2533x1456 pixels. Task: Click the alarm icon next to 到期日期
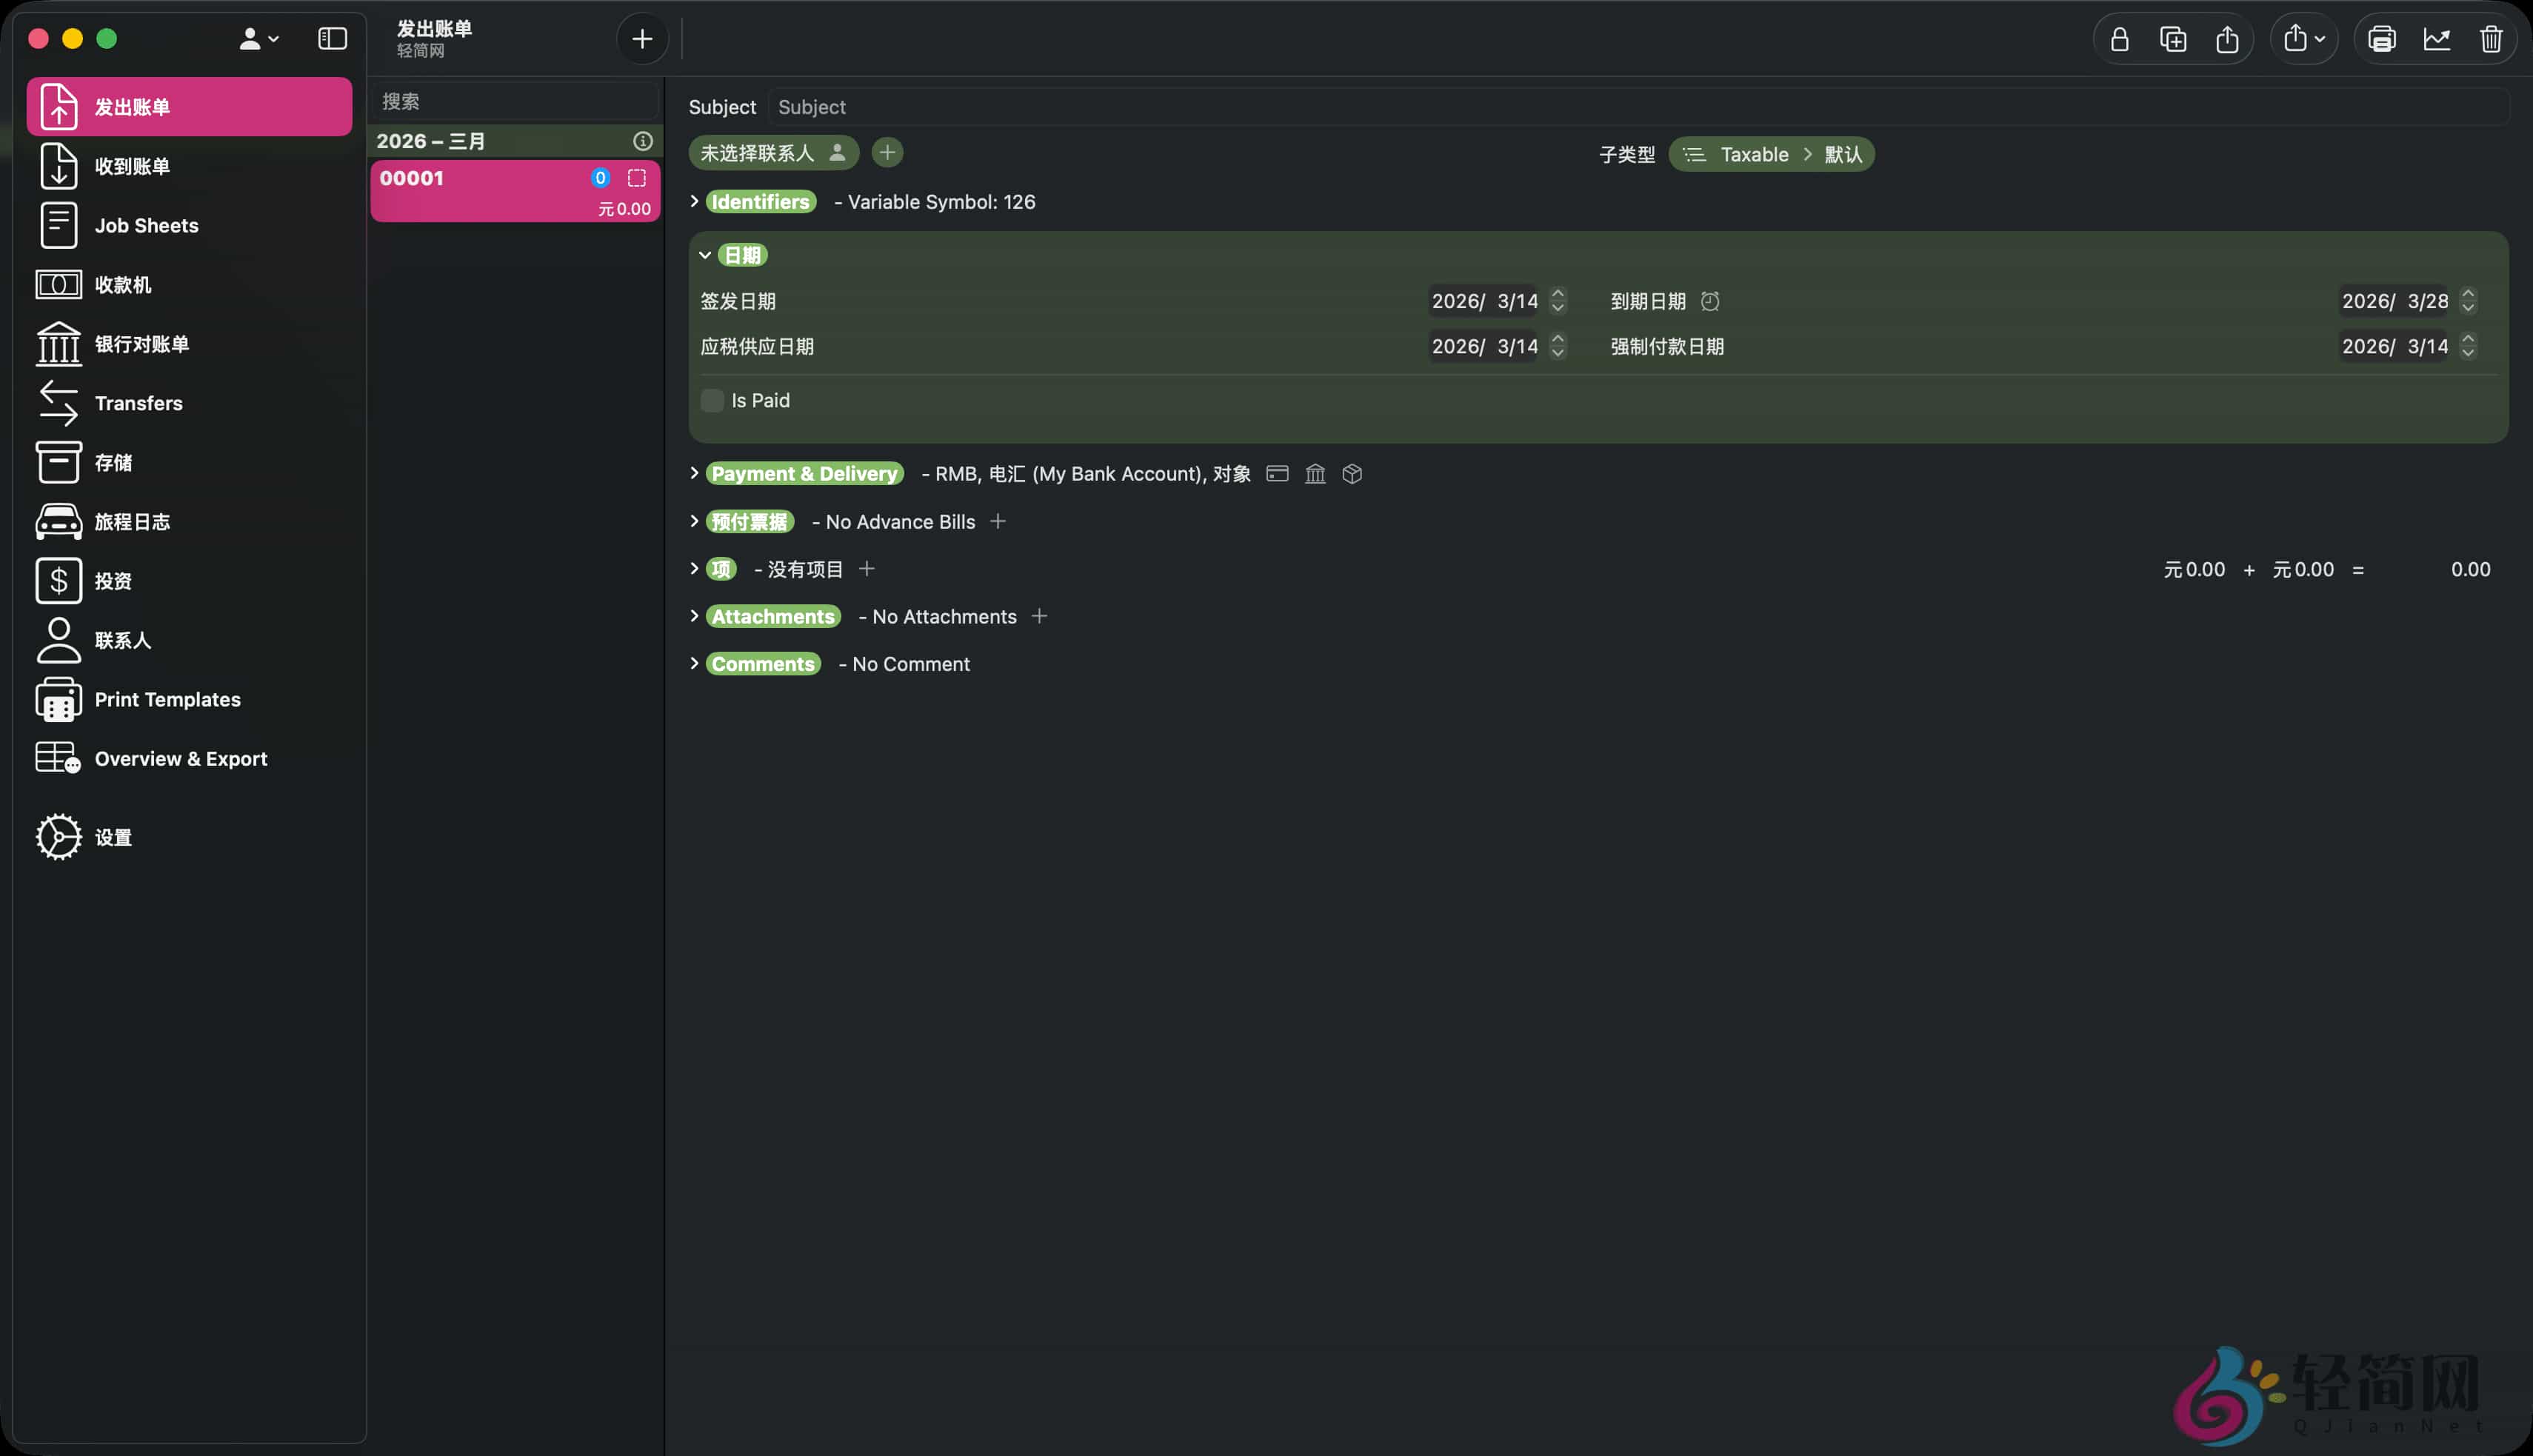pyautogui.click(x=1710, y=301)
